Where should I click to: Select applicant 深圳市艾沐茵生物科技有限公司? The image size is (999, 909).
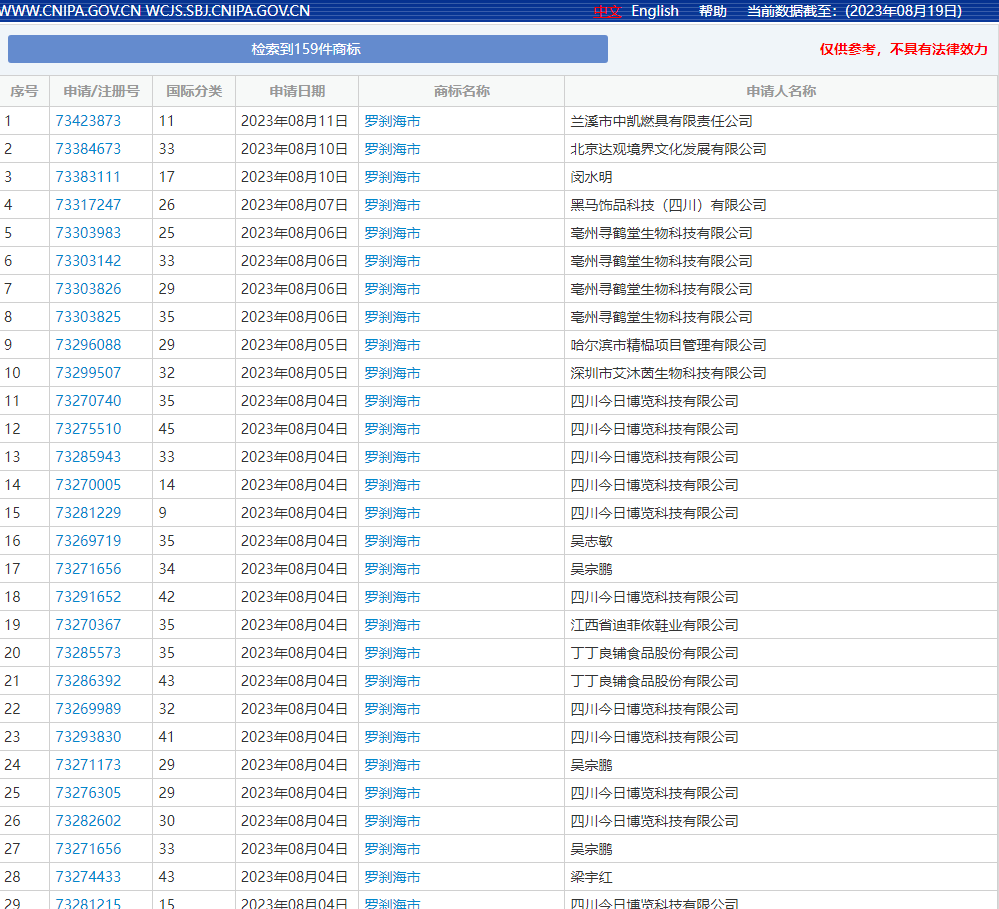668,373
